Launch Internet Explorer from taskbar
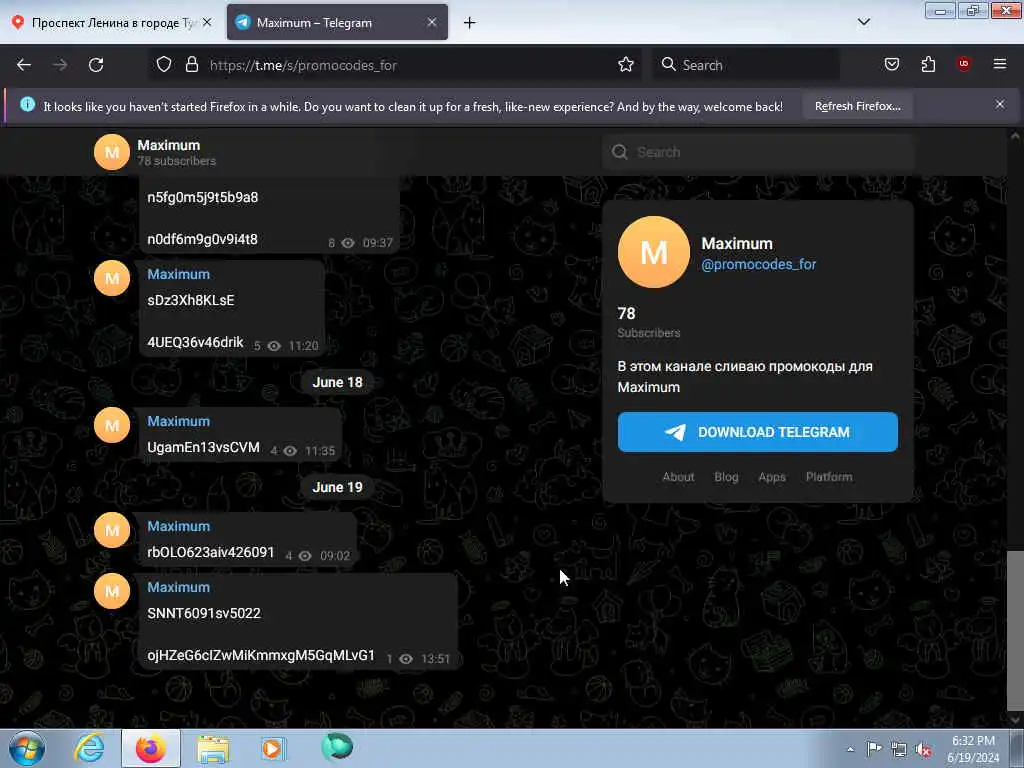Image resolution: width=1024 pixels, height=768 pixels. [x=88, y=748]
